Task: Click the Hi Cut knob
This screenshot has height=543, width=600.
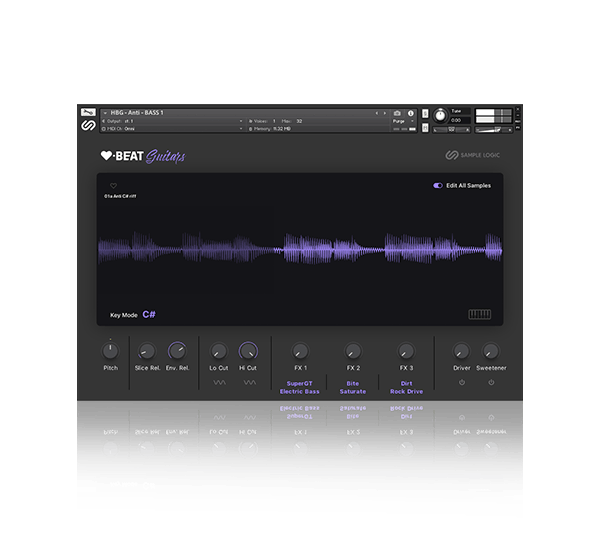Action: tap(248, 351)
